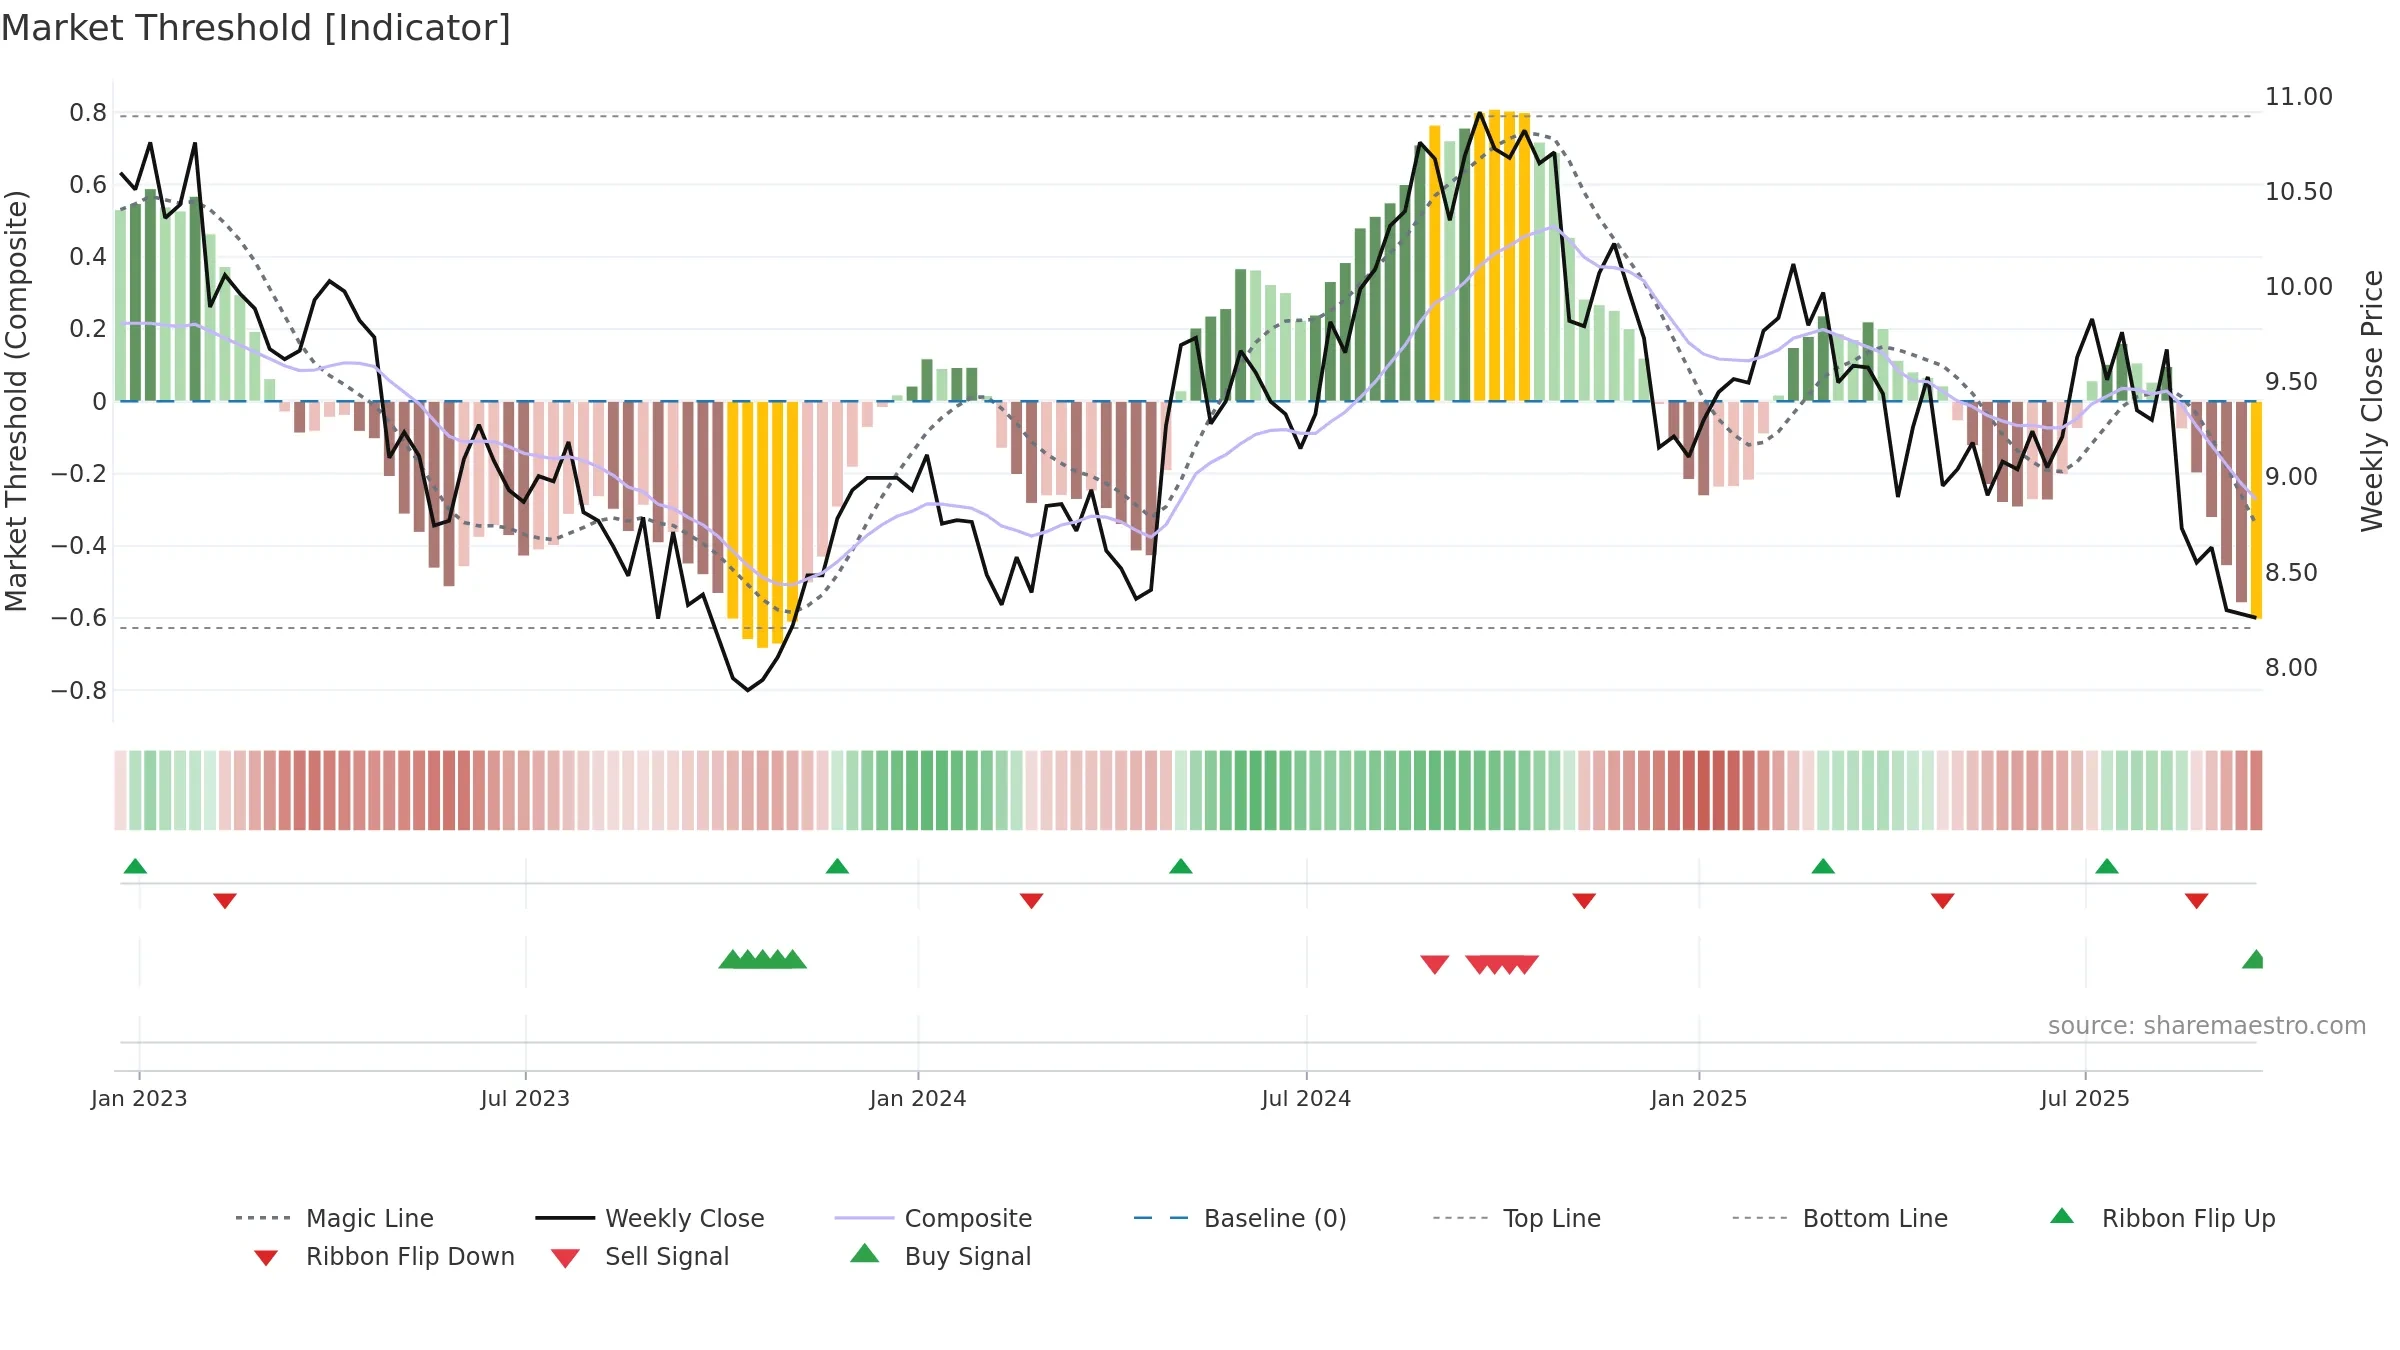Image resolution: width=2400 pixels, height=1350 pixels.
Task: Toggle the Bottom Line legend entry
Action: [1840, 1218]
